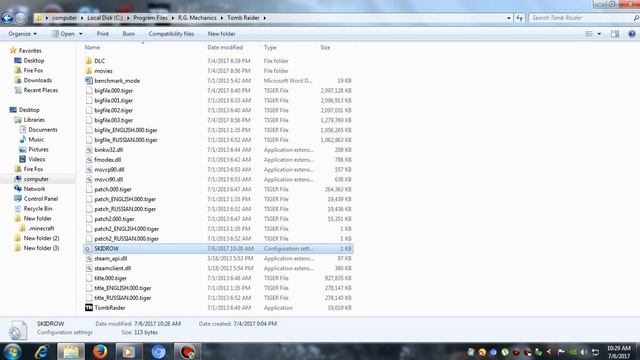640x360 pixels.
Task: Sort by the Name column header
Action: 92,47
